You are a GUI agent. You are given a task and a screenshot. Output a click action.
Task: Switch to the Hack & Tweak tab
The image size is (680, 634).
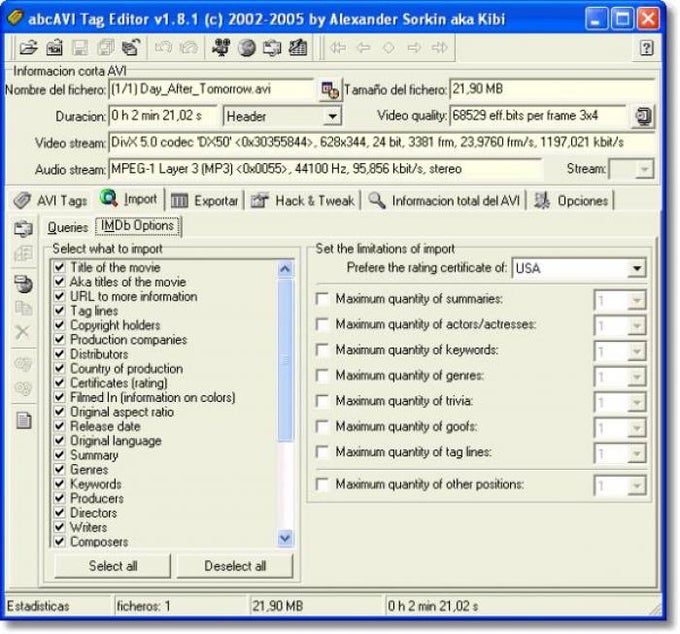point(303,201)
